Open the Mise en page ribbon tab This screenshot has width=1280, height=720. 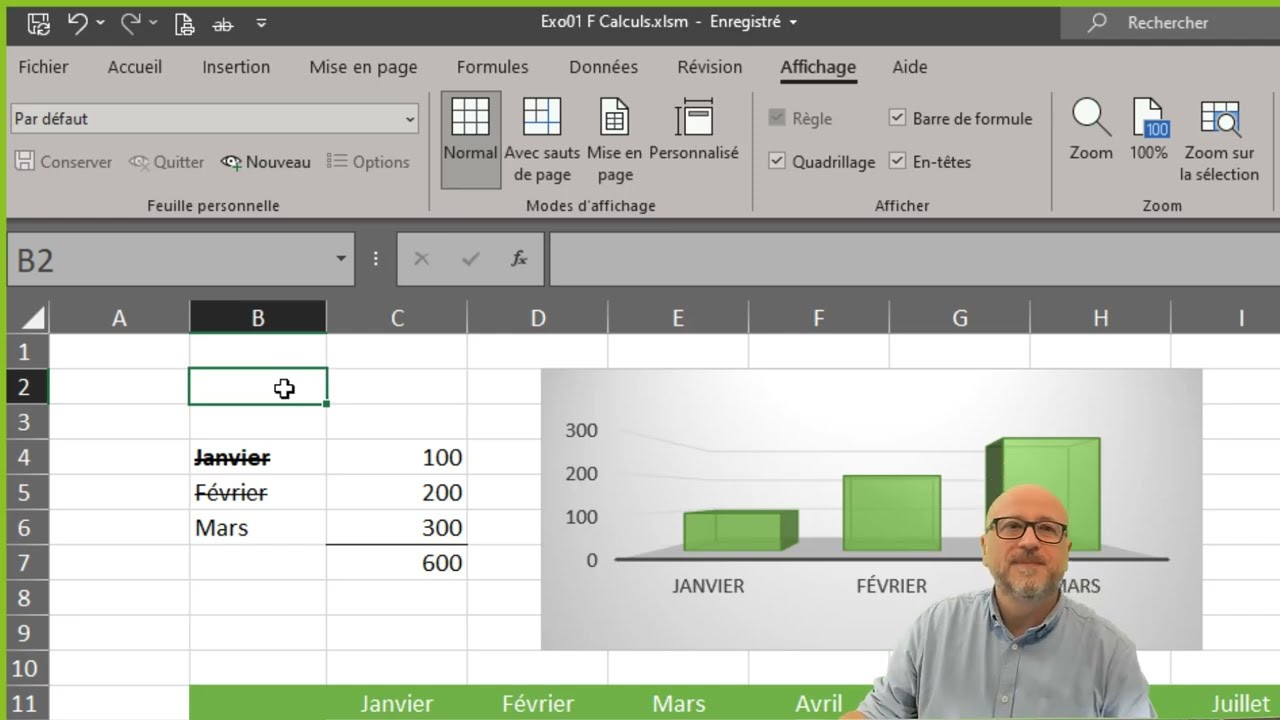[x=363, y=67]
